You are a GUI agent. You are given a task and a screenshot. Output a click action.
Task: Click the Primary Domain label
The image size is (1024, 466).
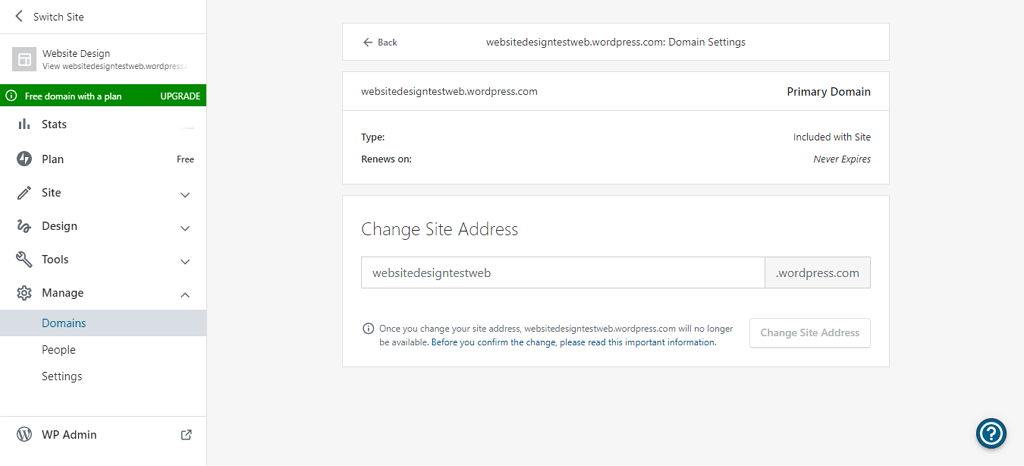pos(829,92)
